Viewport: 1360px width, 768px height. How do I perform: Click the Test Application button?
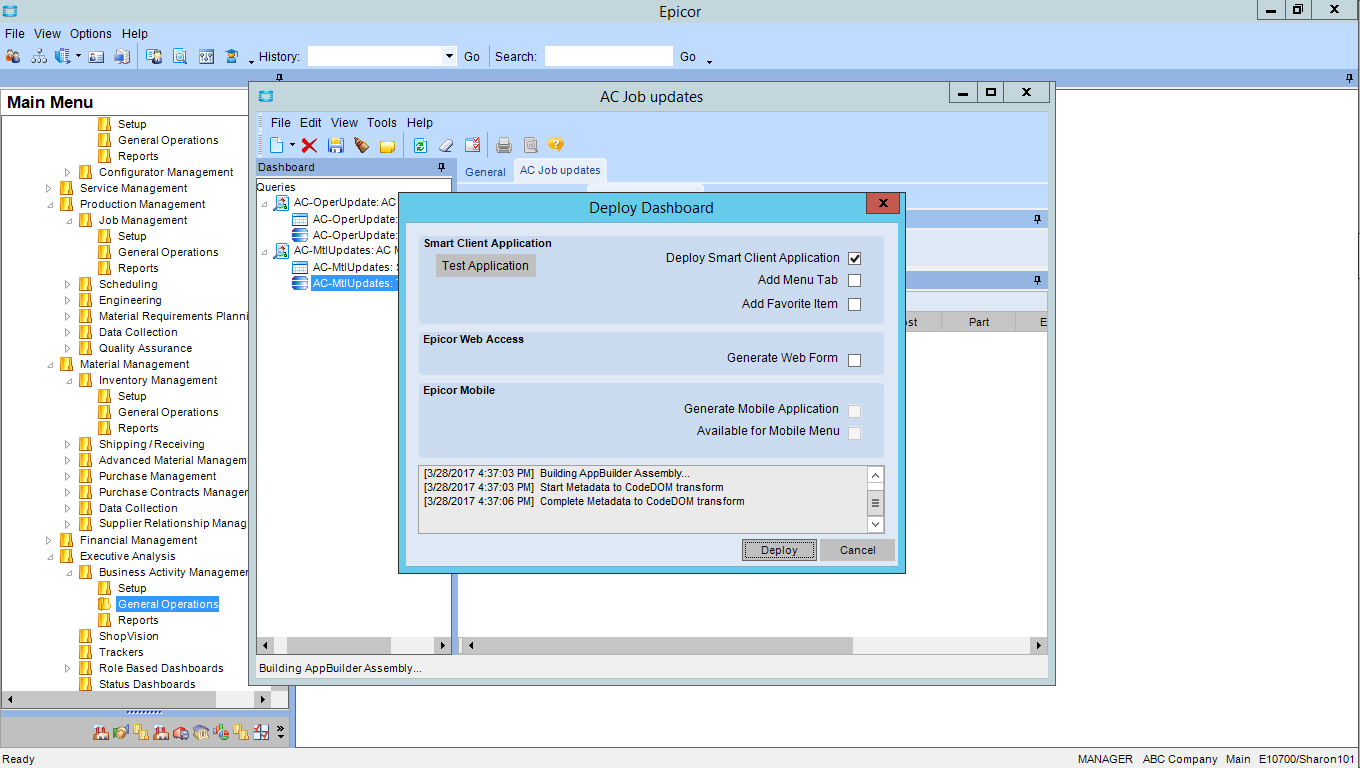[x=485, y=266]
